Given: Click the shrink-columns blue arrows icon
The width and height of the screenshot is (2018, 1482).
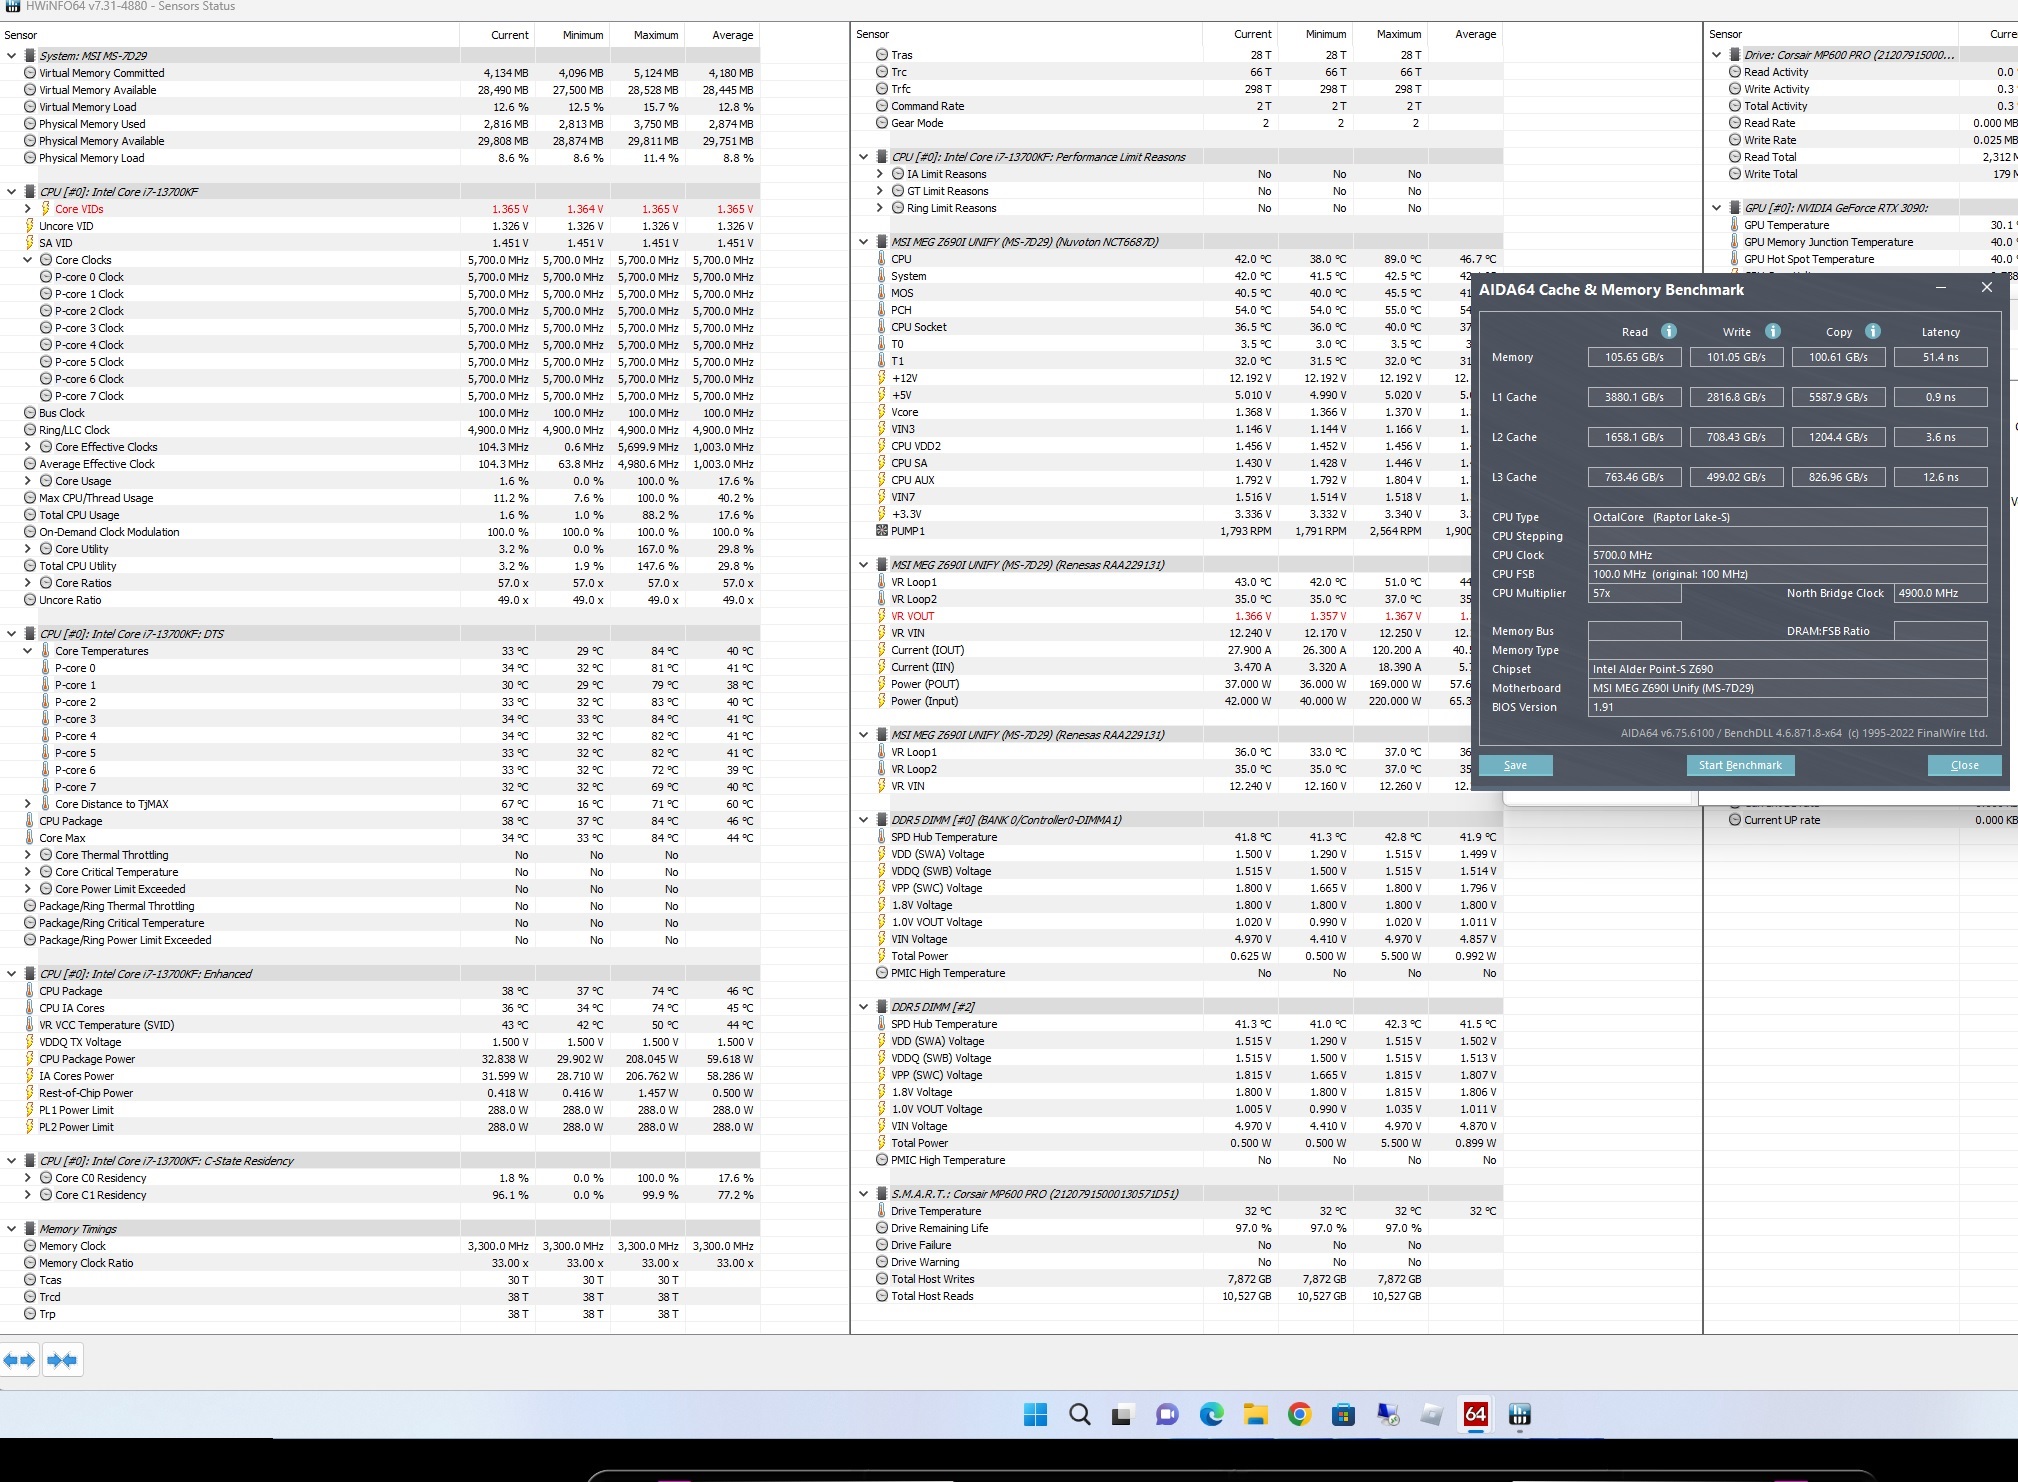Looking at the screenshot, I should click(x=62, y=1360).
